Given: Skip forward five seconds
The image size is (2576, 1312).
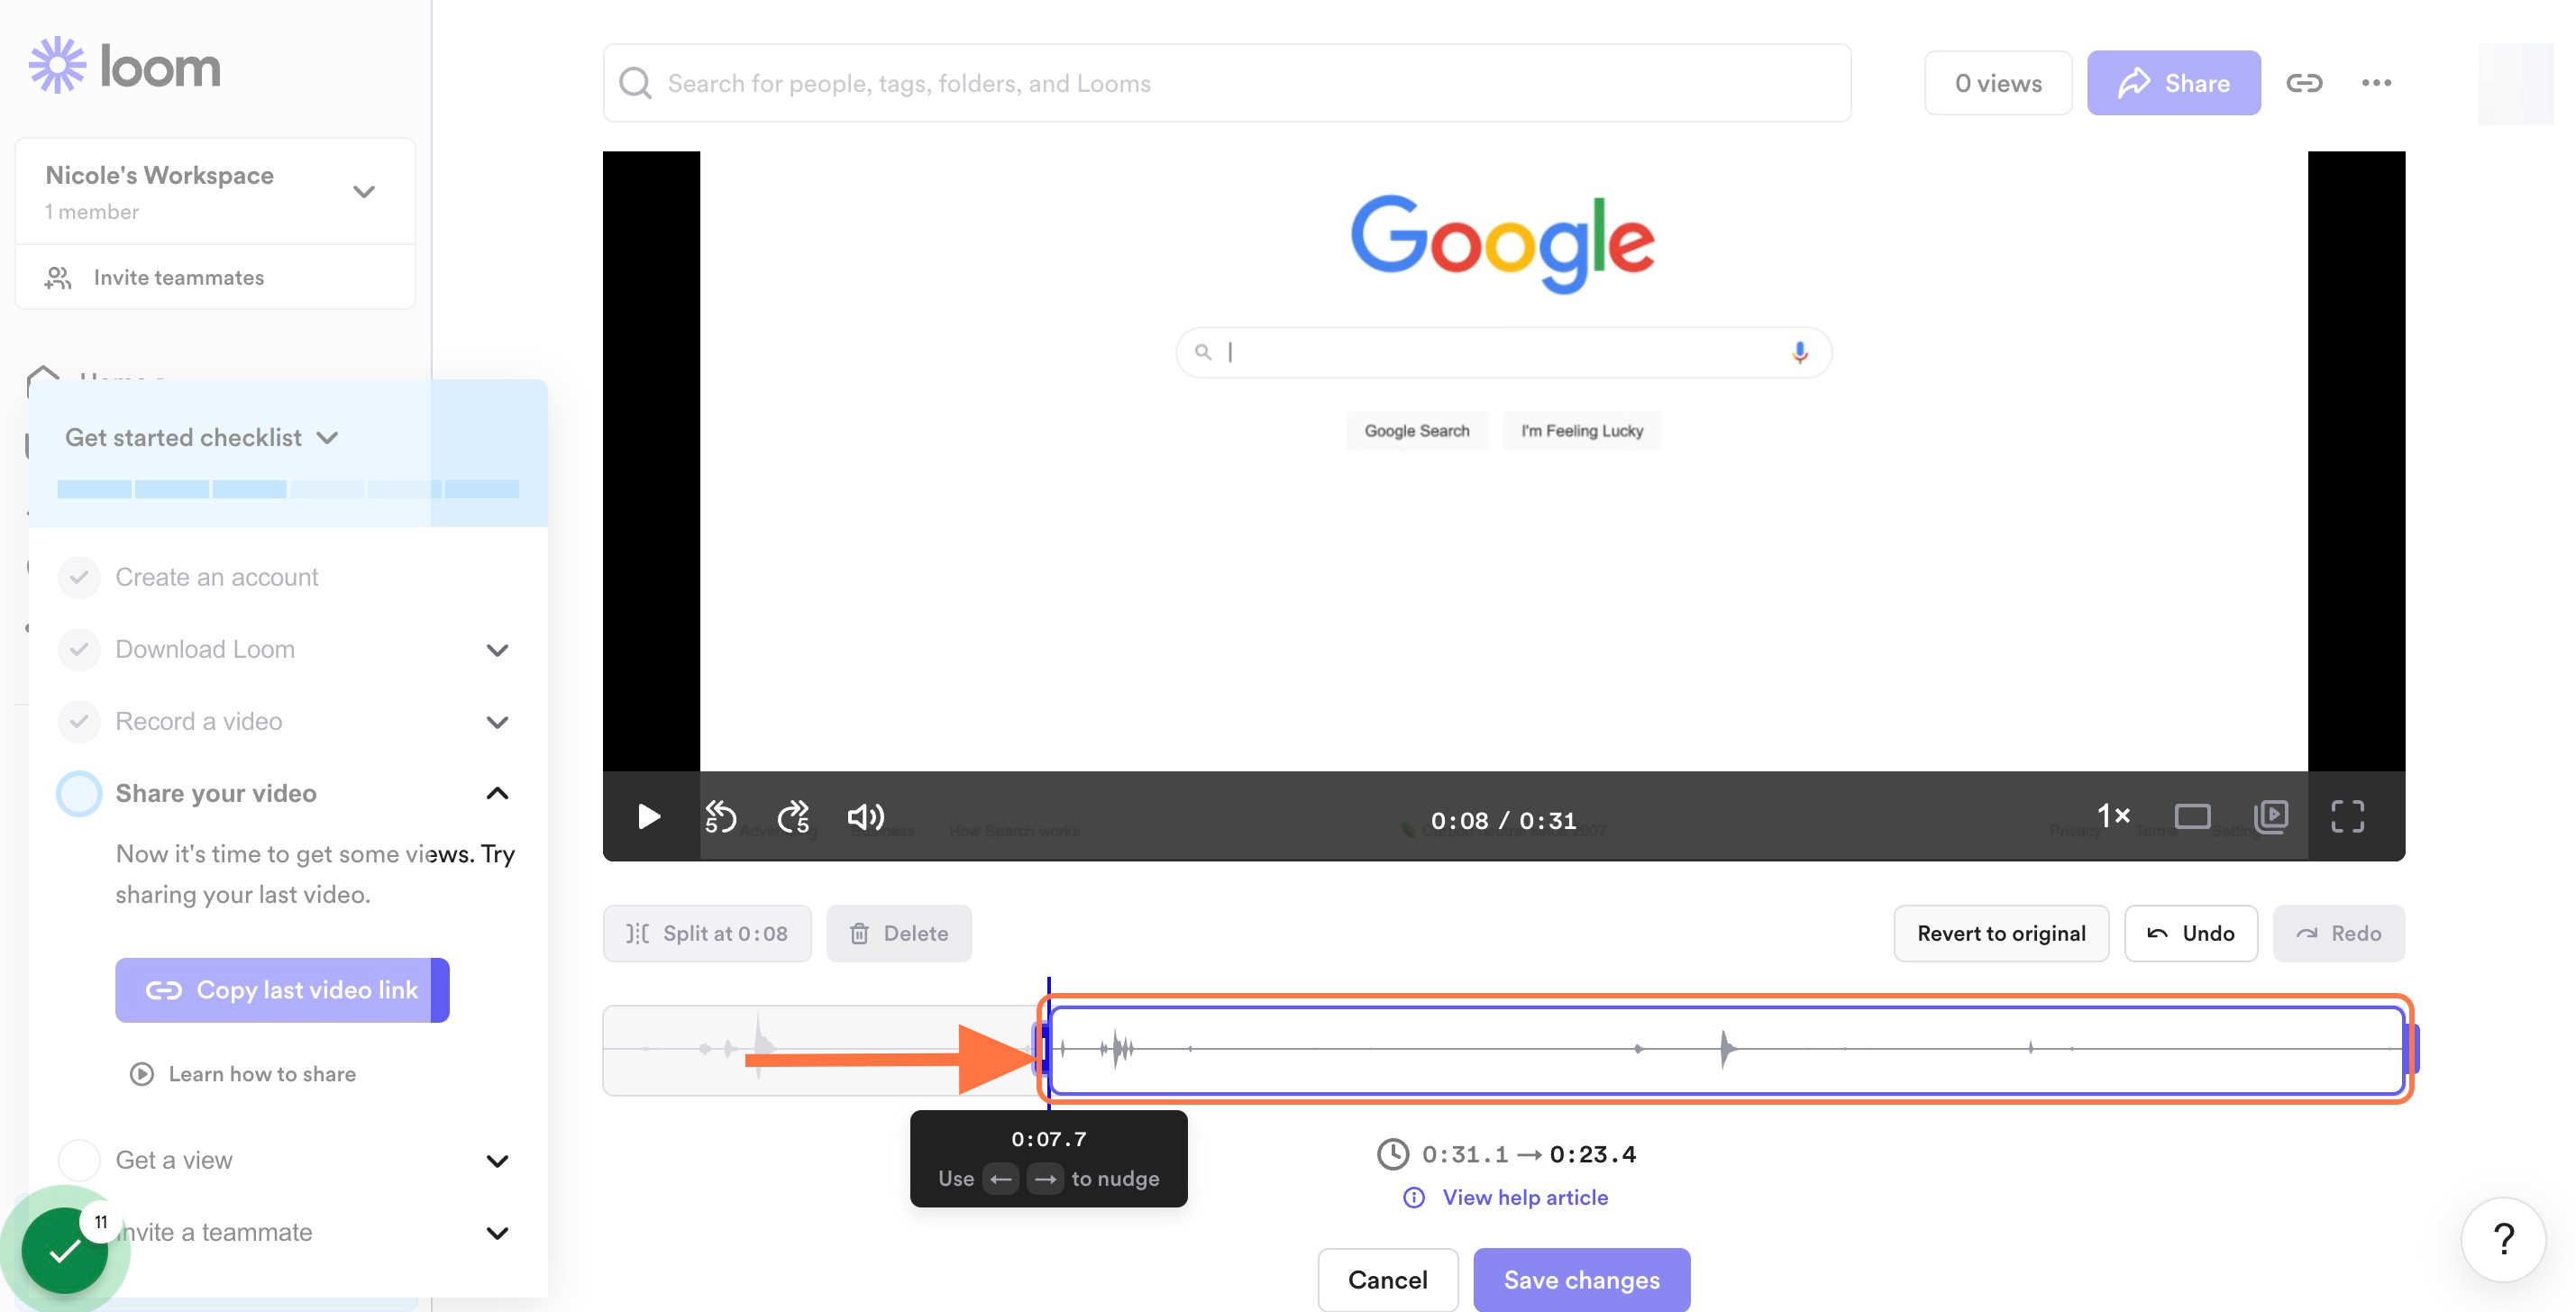Looking at the screenshot, I should 794,817.
